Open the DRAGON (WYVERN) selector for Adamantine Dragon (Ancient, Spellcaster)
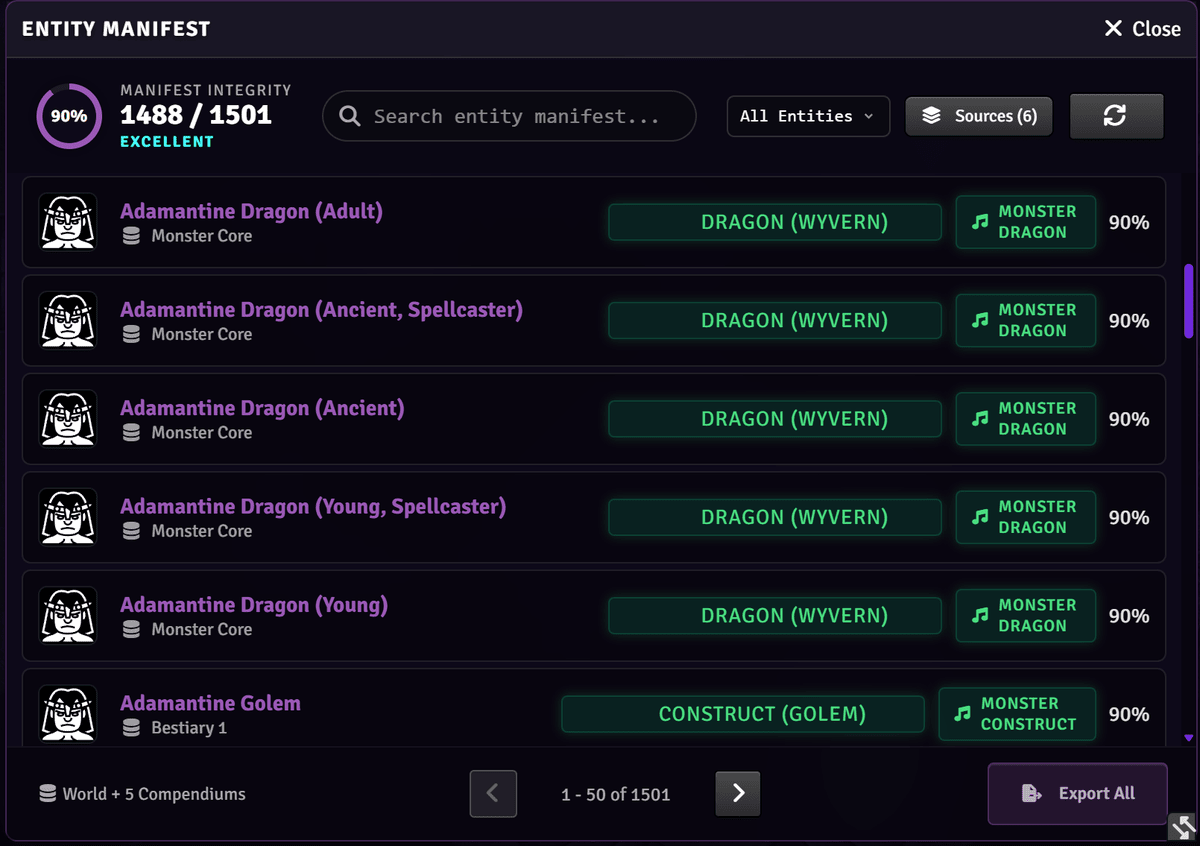1200x846 pixels. [775, 320]
